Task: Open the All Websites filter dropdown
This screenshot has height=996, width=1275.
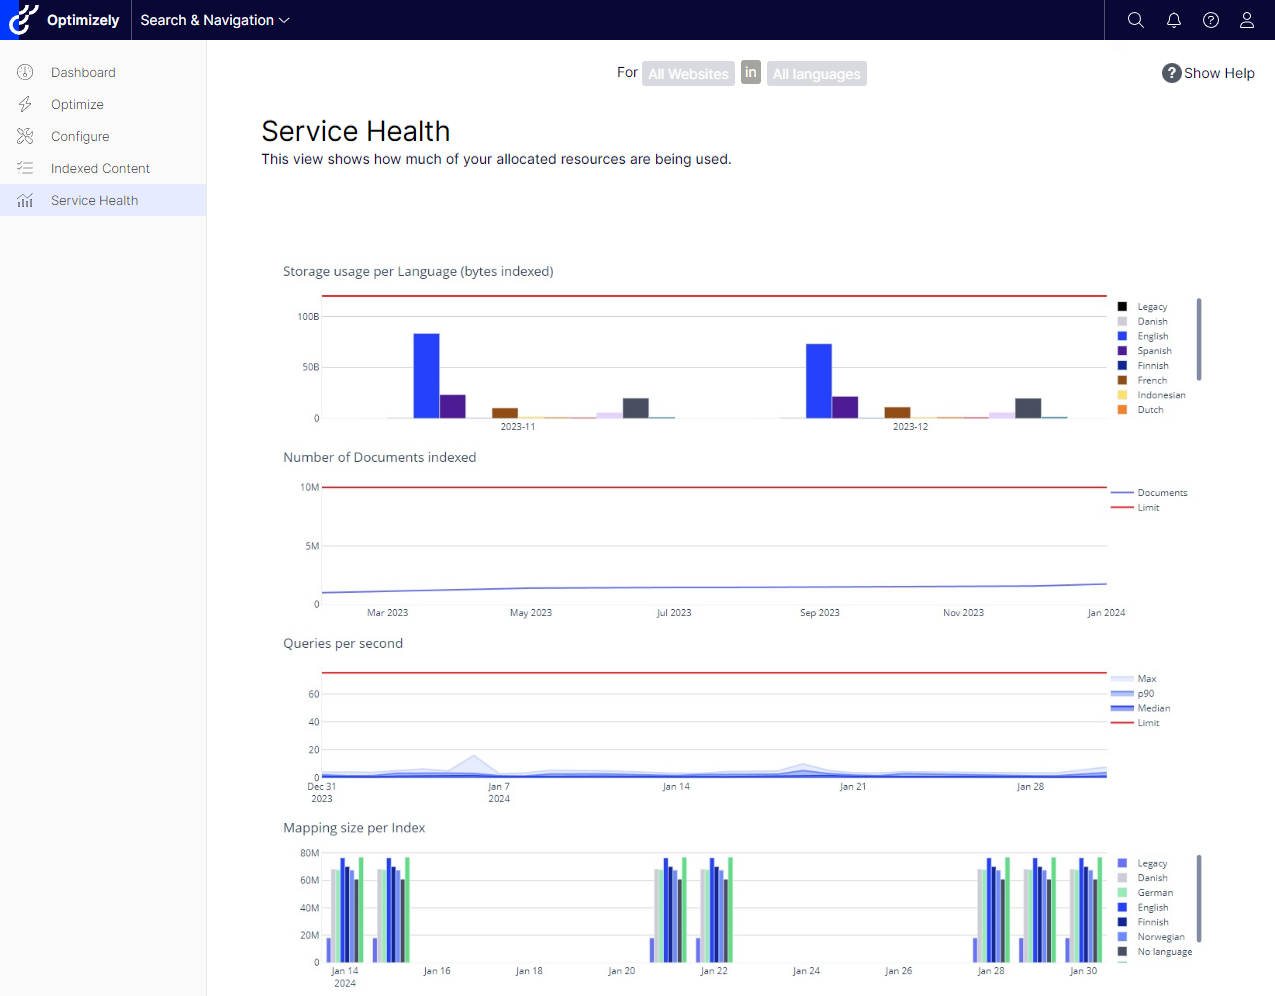Action: pyautogui.click(x=688, y=74)
